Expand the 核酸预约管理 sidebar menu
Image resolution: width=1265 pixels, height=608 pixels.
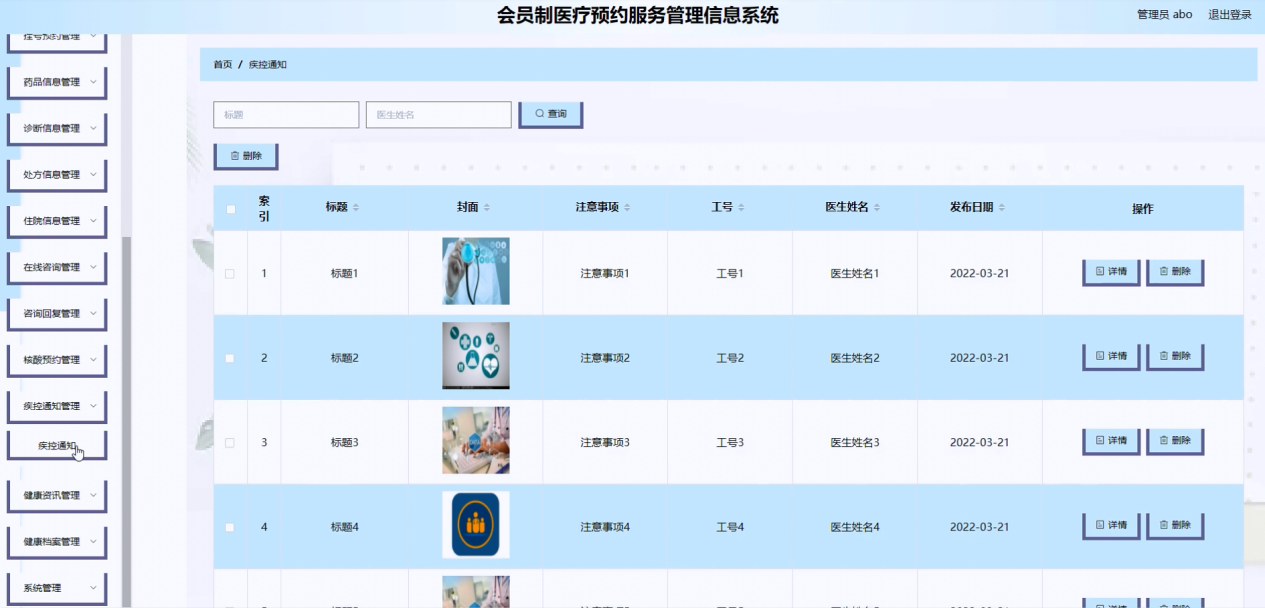[x=57, y=360]
